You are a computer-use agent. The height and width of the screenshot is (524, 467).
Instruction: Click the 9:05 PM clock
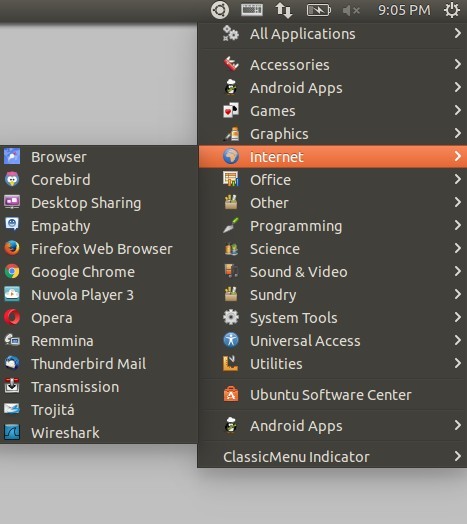pos(404,10)
